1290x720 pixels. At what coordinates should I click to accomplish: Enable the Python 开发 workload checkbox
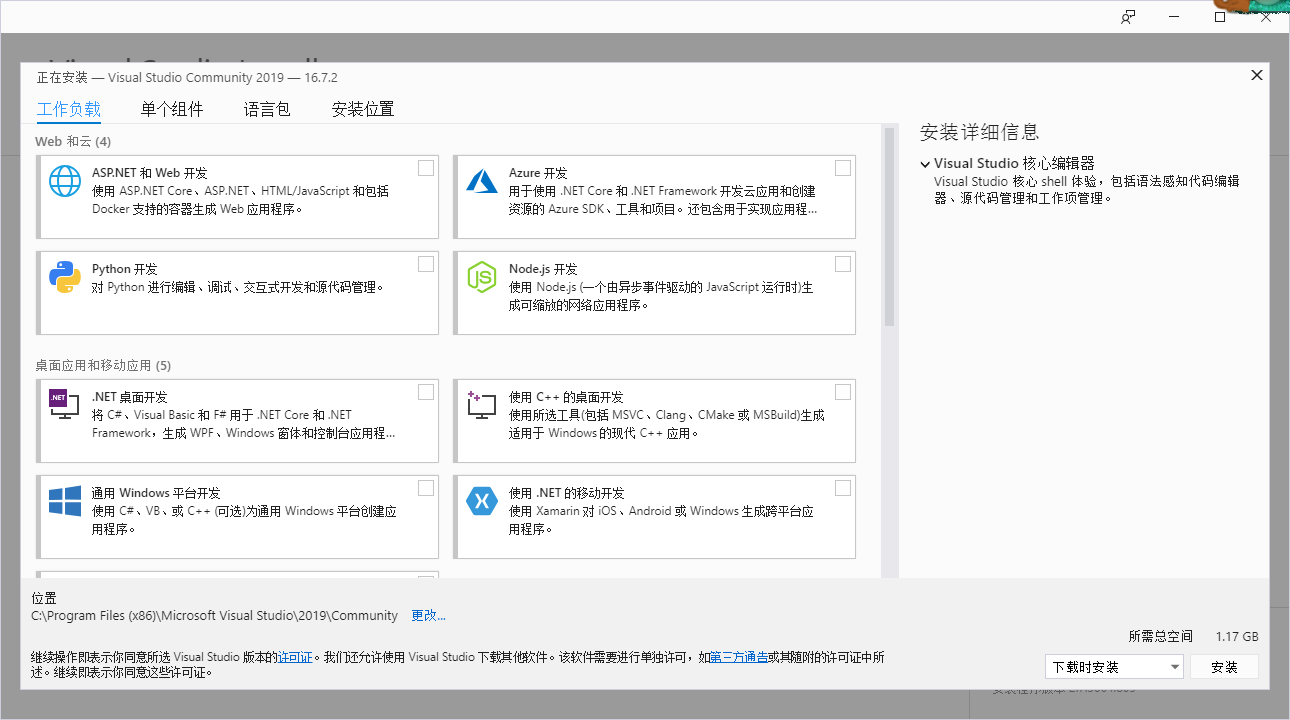(x=426, y=264)
